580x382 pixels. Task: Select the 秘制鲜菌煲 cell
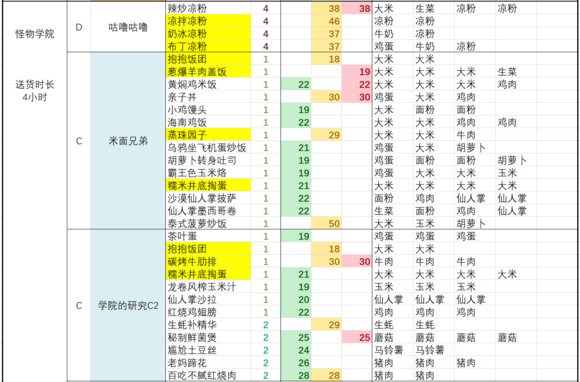coord(209,337)
